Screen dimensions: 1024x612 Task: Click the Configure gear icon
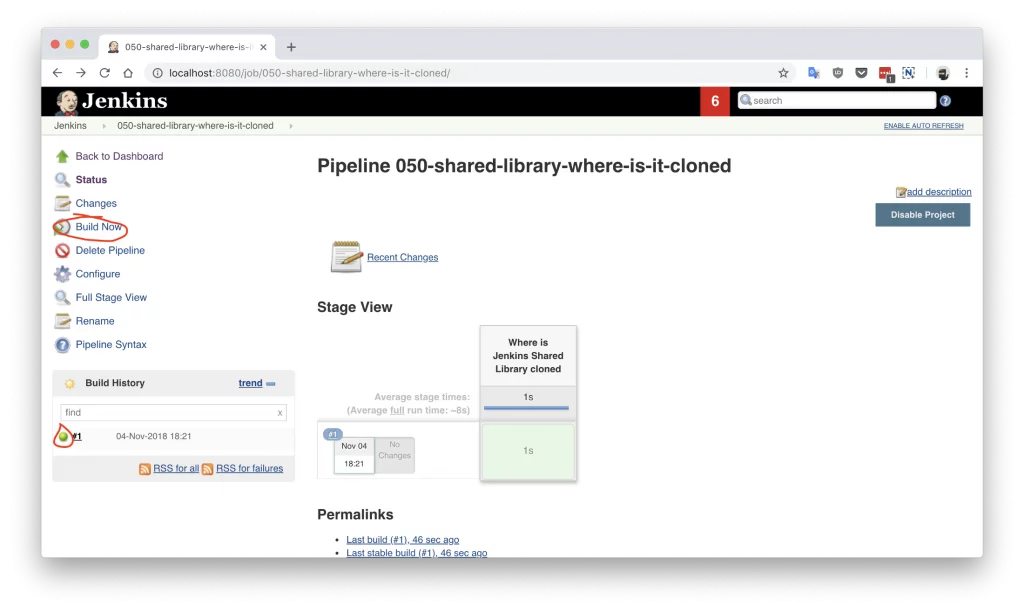pos(62,274)
